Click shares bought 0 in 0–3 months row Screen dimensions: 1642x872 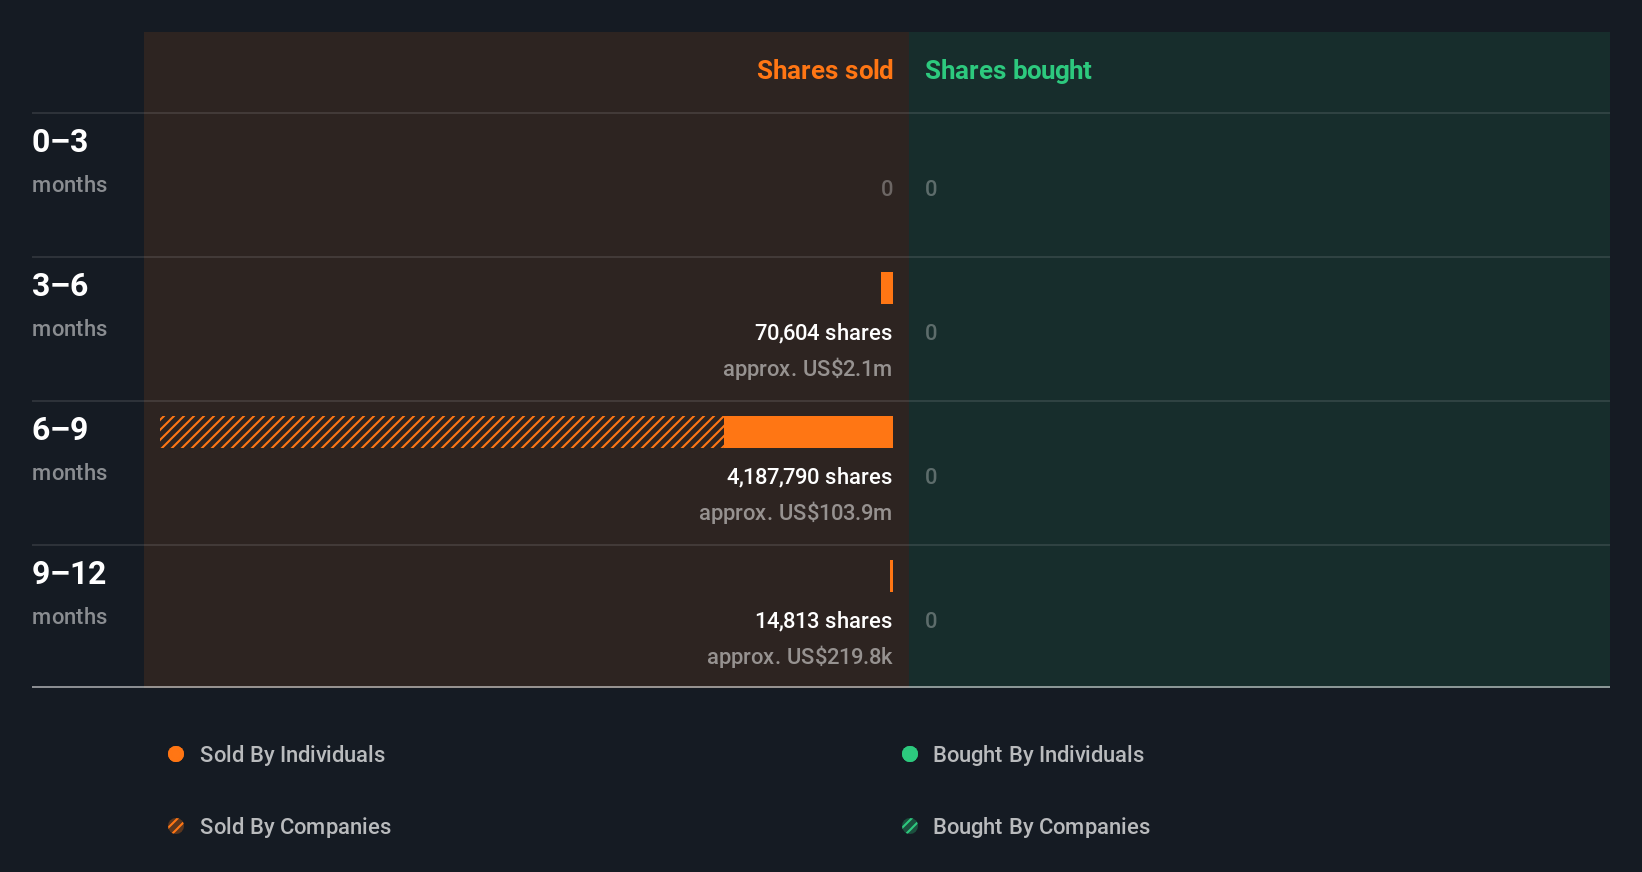click(x=931, y=188)
